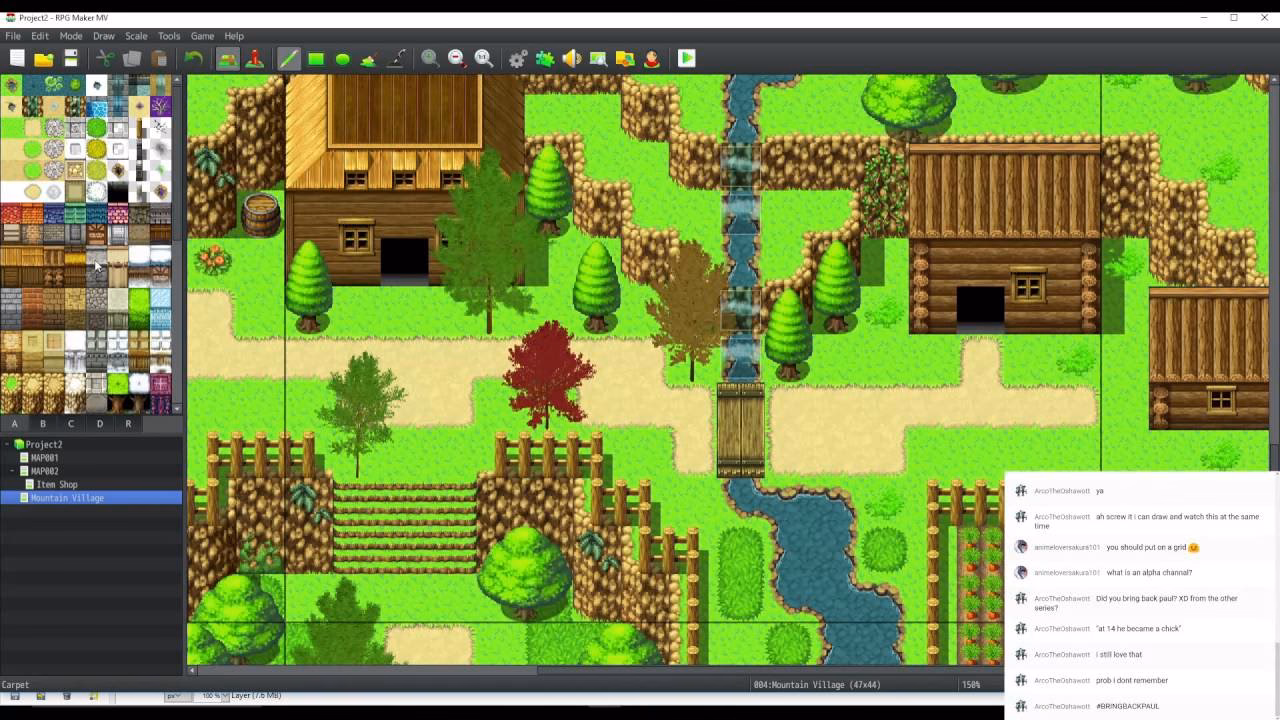This screenshot has height=720, width=1280.
Task: Click the Actual Size magnifier icon
Action: pyautogui.click(x=484, y=59)
